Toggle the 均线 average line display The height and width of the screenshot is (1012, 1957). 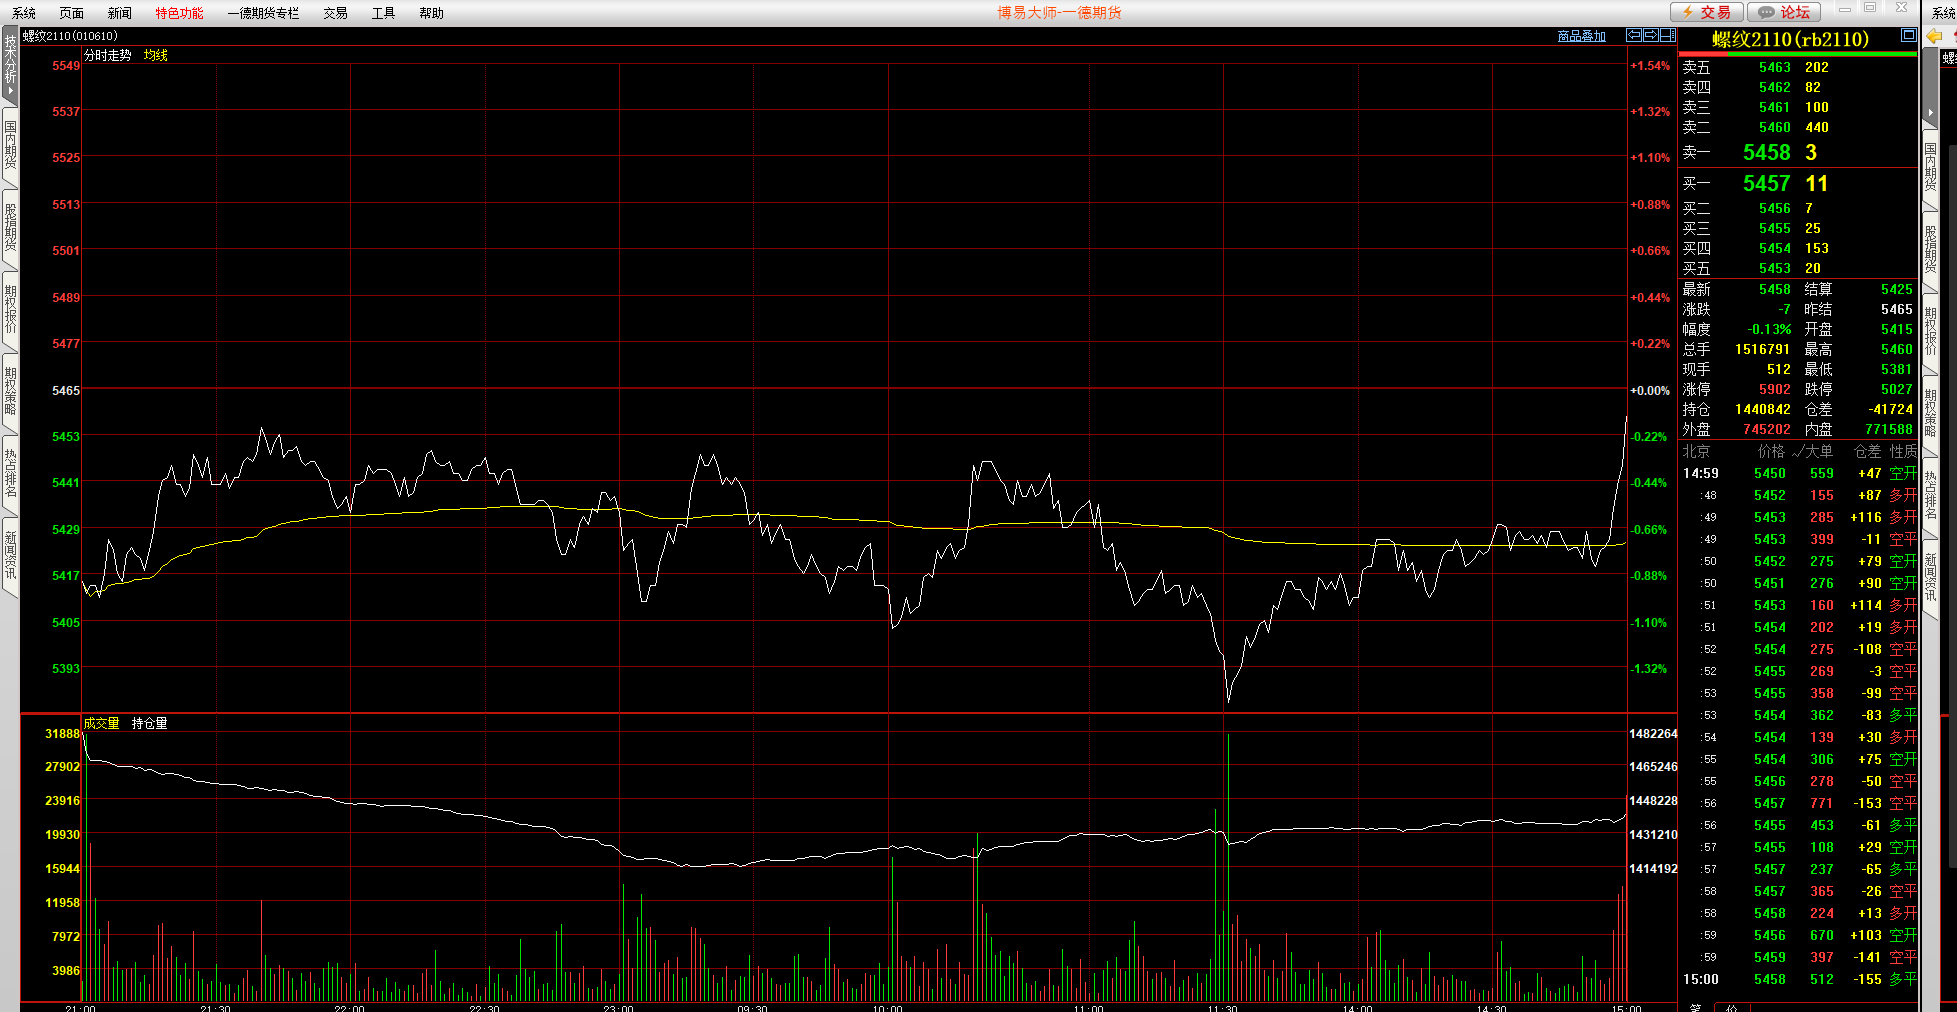point(155,55)
